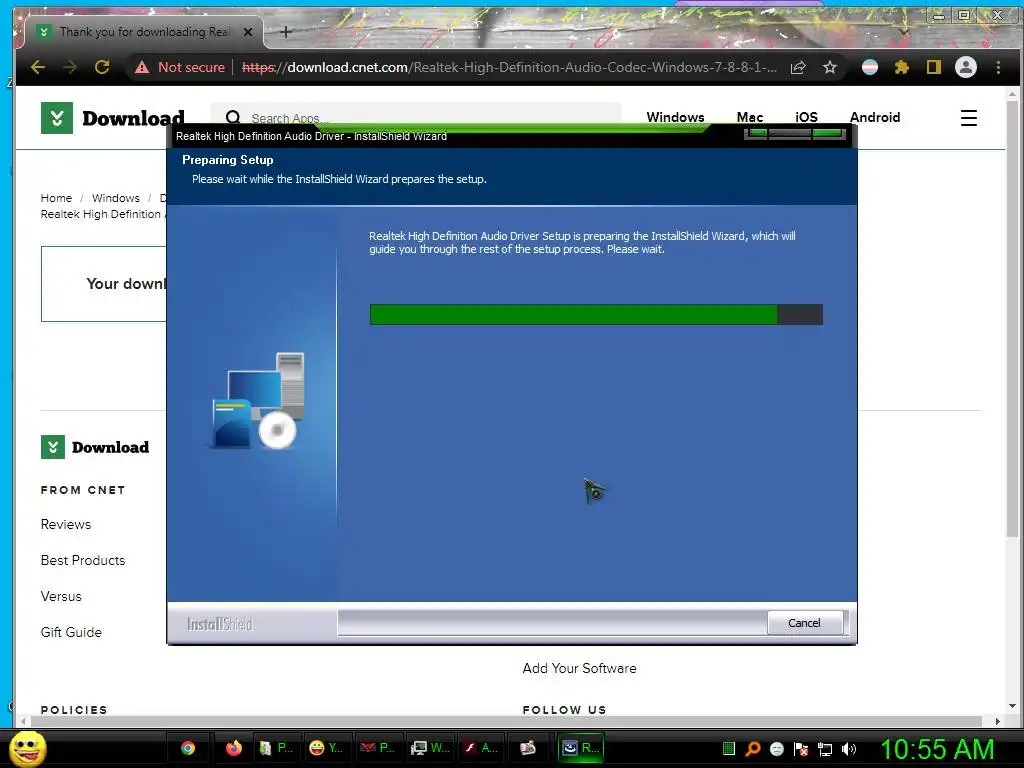Click the green Download logo in header
Screen dimensions: 1024x768
pos(113,118)
